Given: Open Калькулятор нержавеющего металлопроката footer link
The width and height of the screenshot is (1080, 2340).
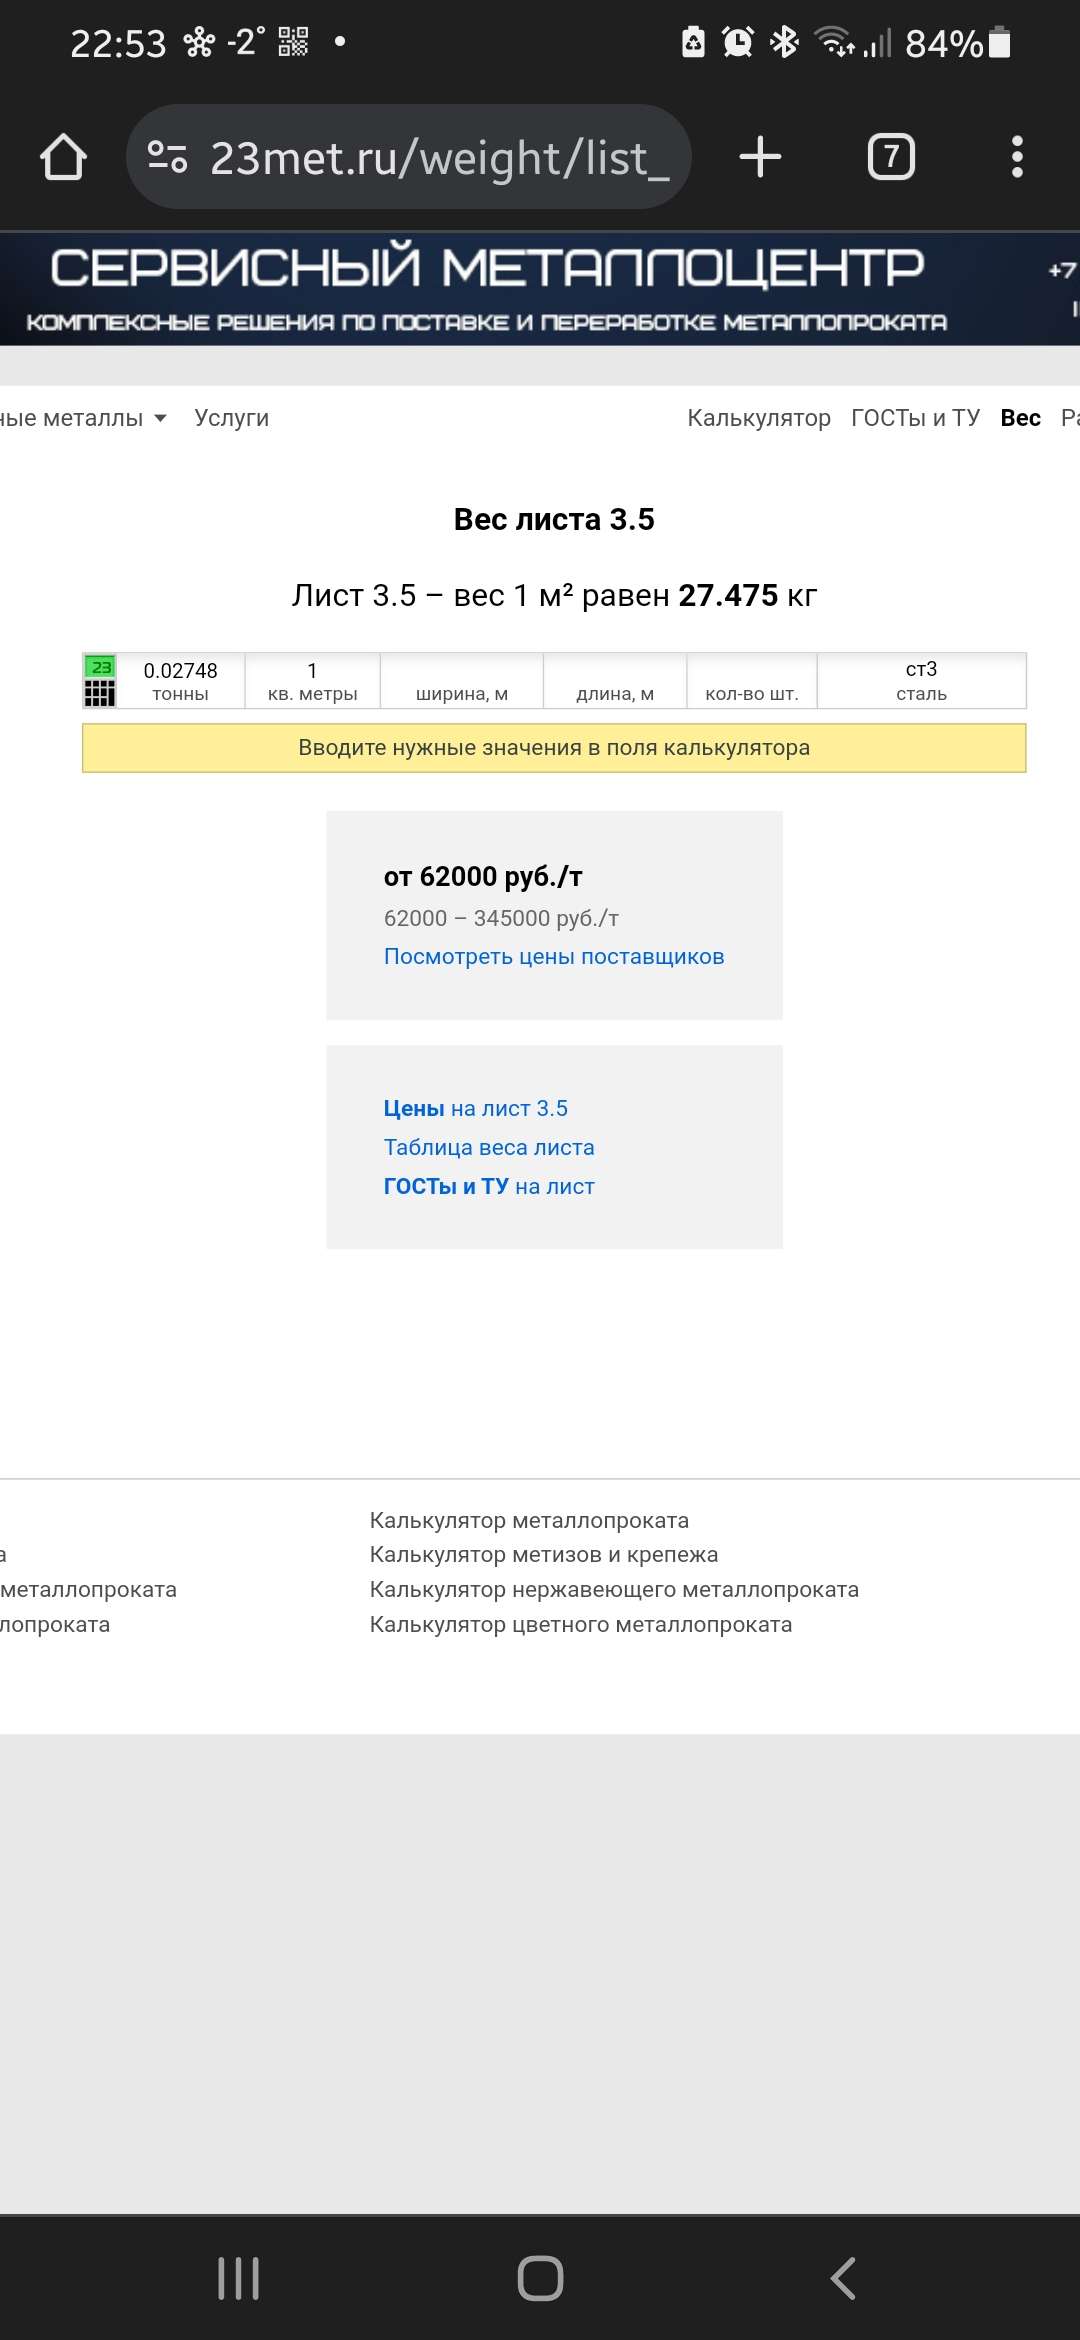Looking at the screenshot, I should point(614,1589).
